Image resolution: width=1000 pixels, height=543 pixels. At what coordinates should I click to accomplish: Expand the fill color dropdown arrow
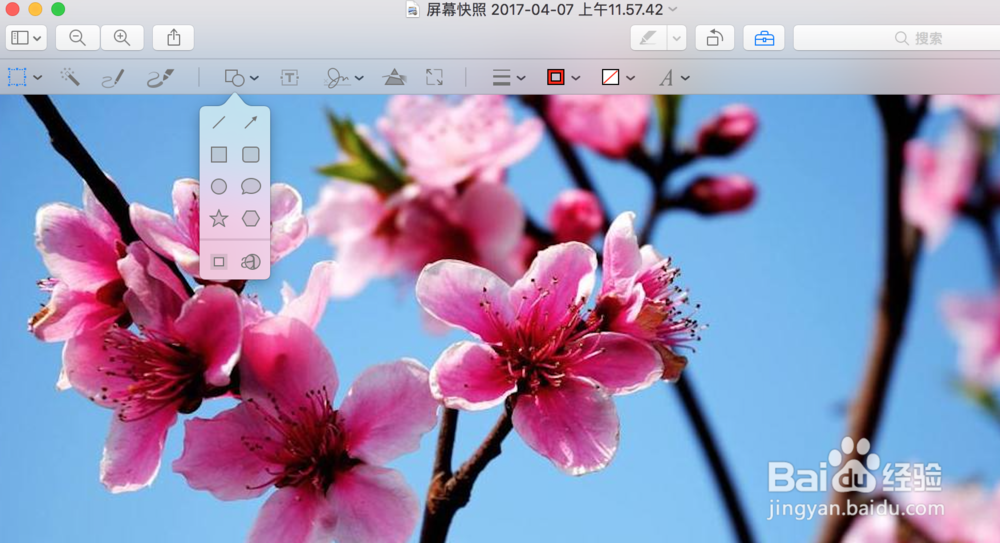(631, 78)
